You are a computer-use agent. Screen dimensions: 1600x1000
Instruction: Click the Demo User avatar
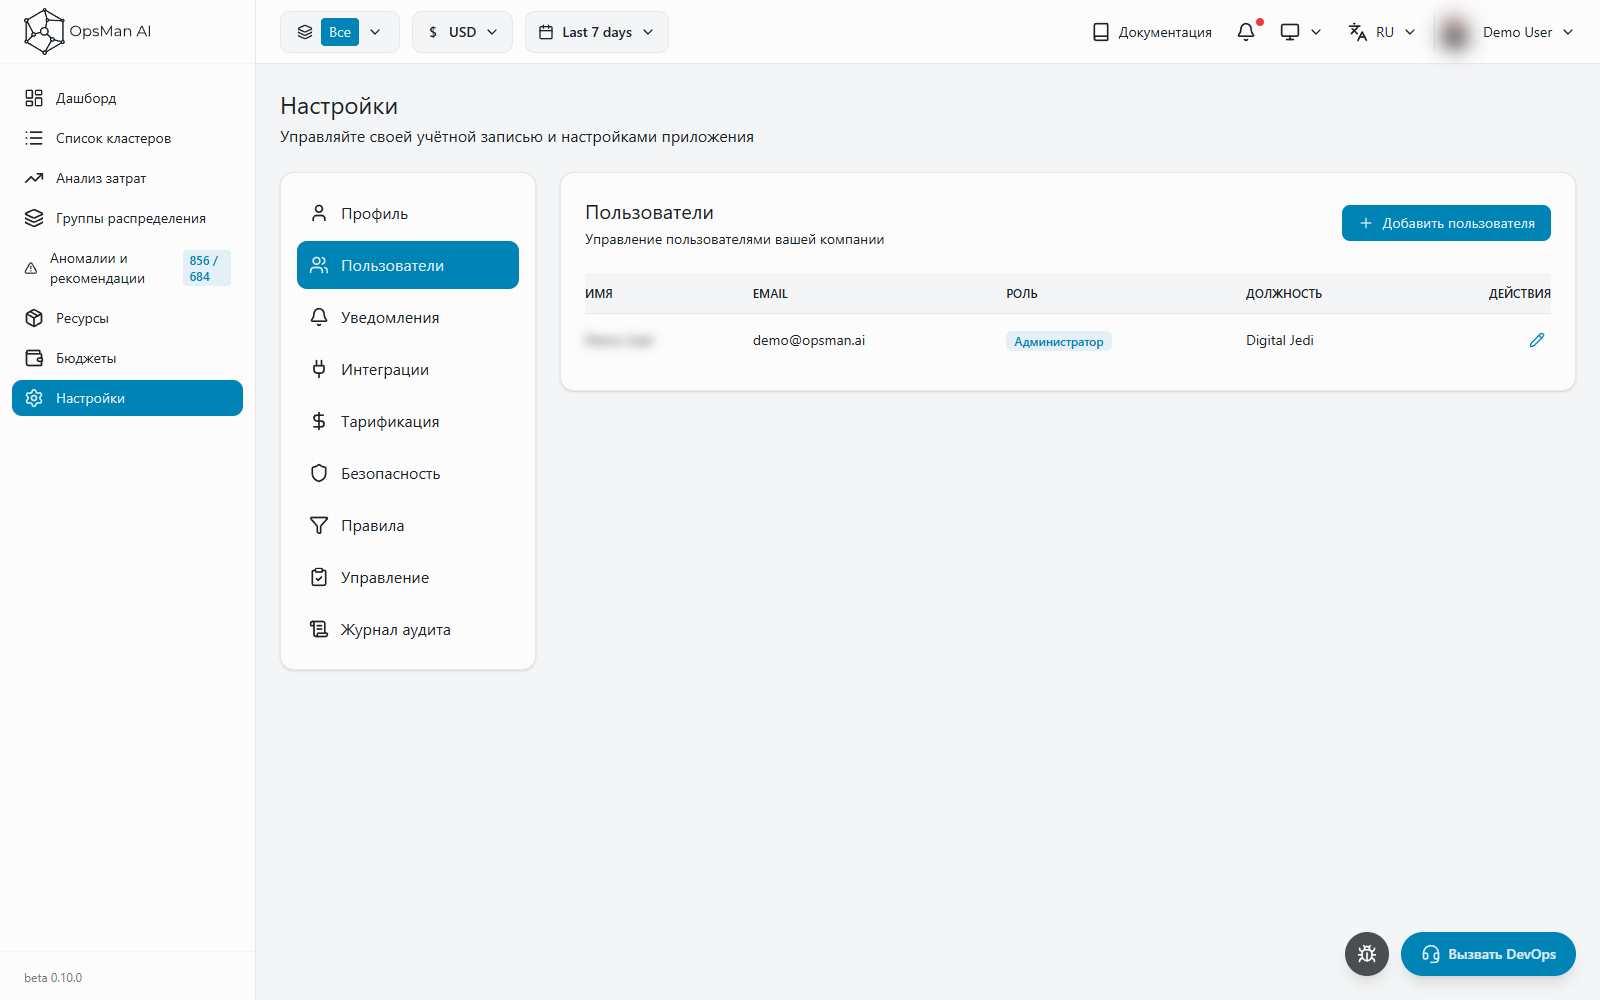coord(1455,32)
